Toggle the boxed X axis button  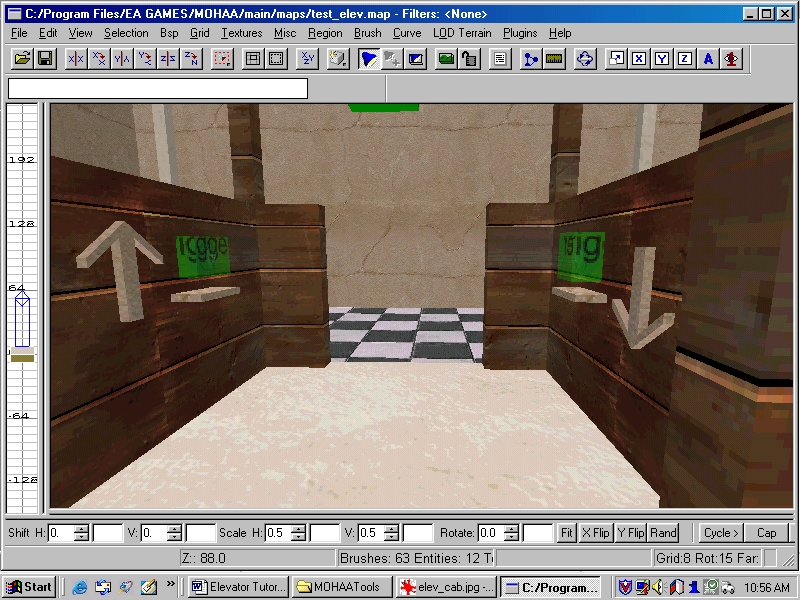pos(639,59)
